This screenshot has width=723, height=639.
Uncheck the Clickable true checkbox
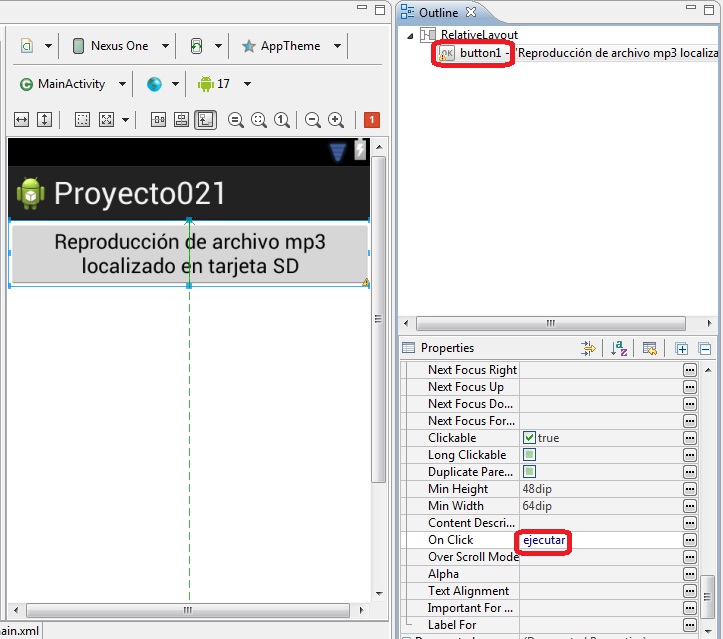coord(529,438)
